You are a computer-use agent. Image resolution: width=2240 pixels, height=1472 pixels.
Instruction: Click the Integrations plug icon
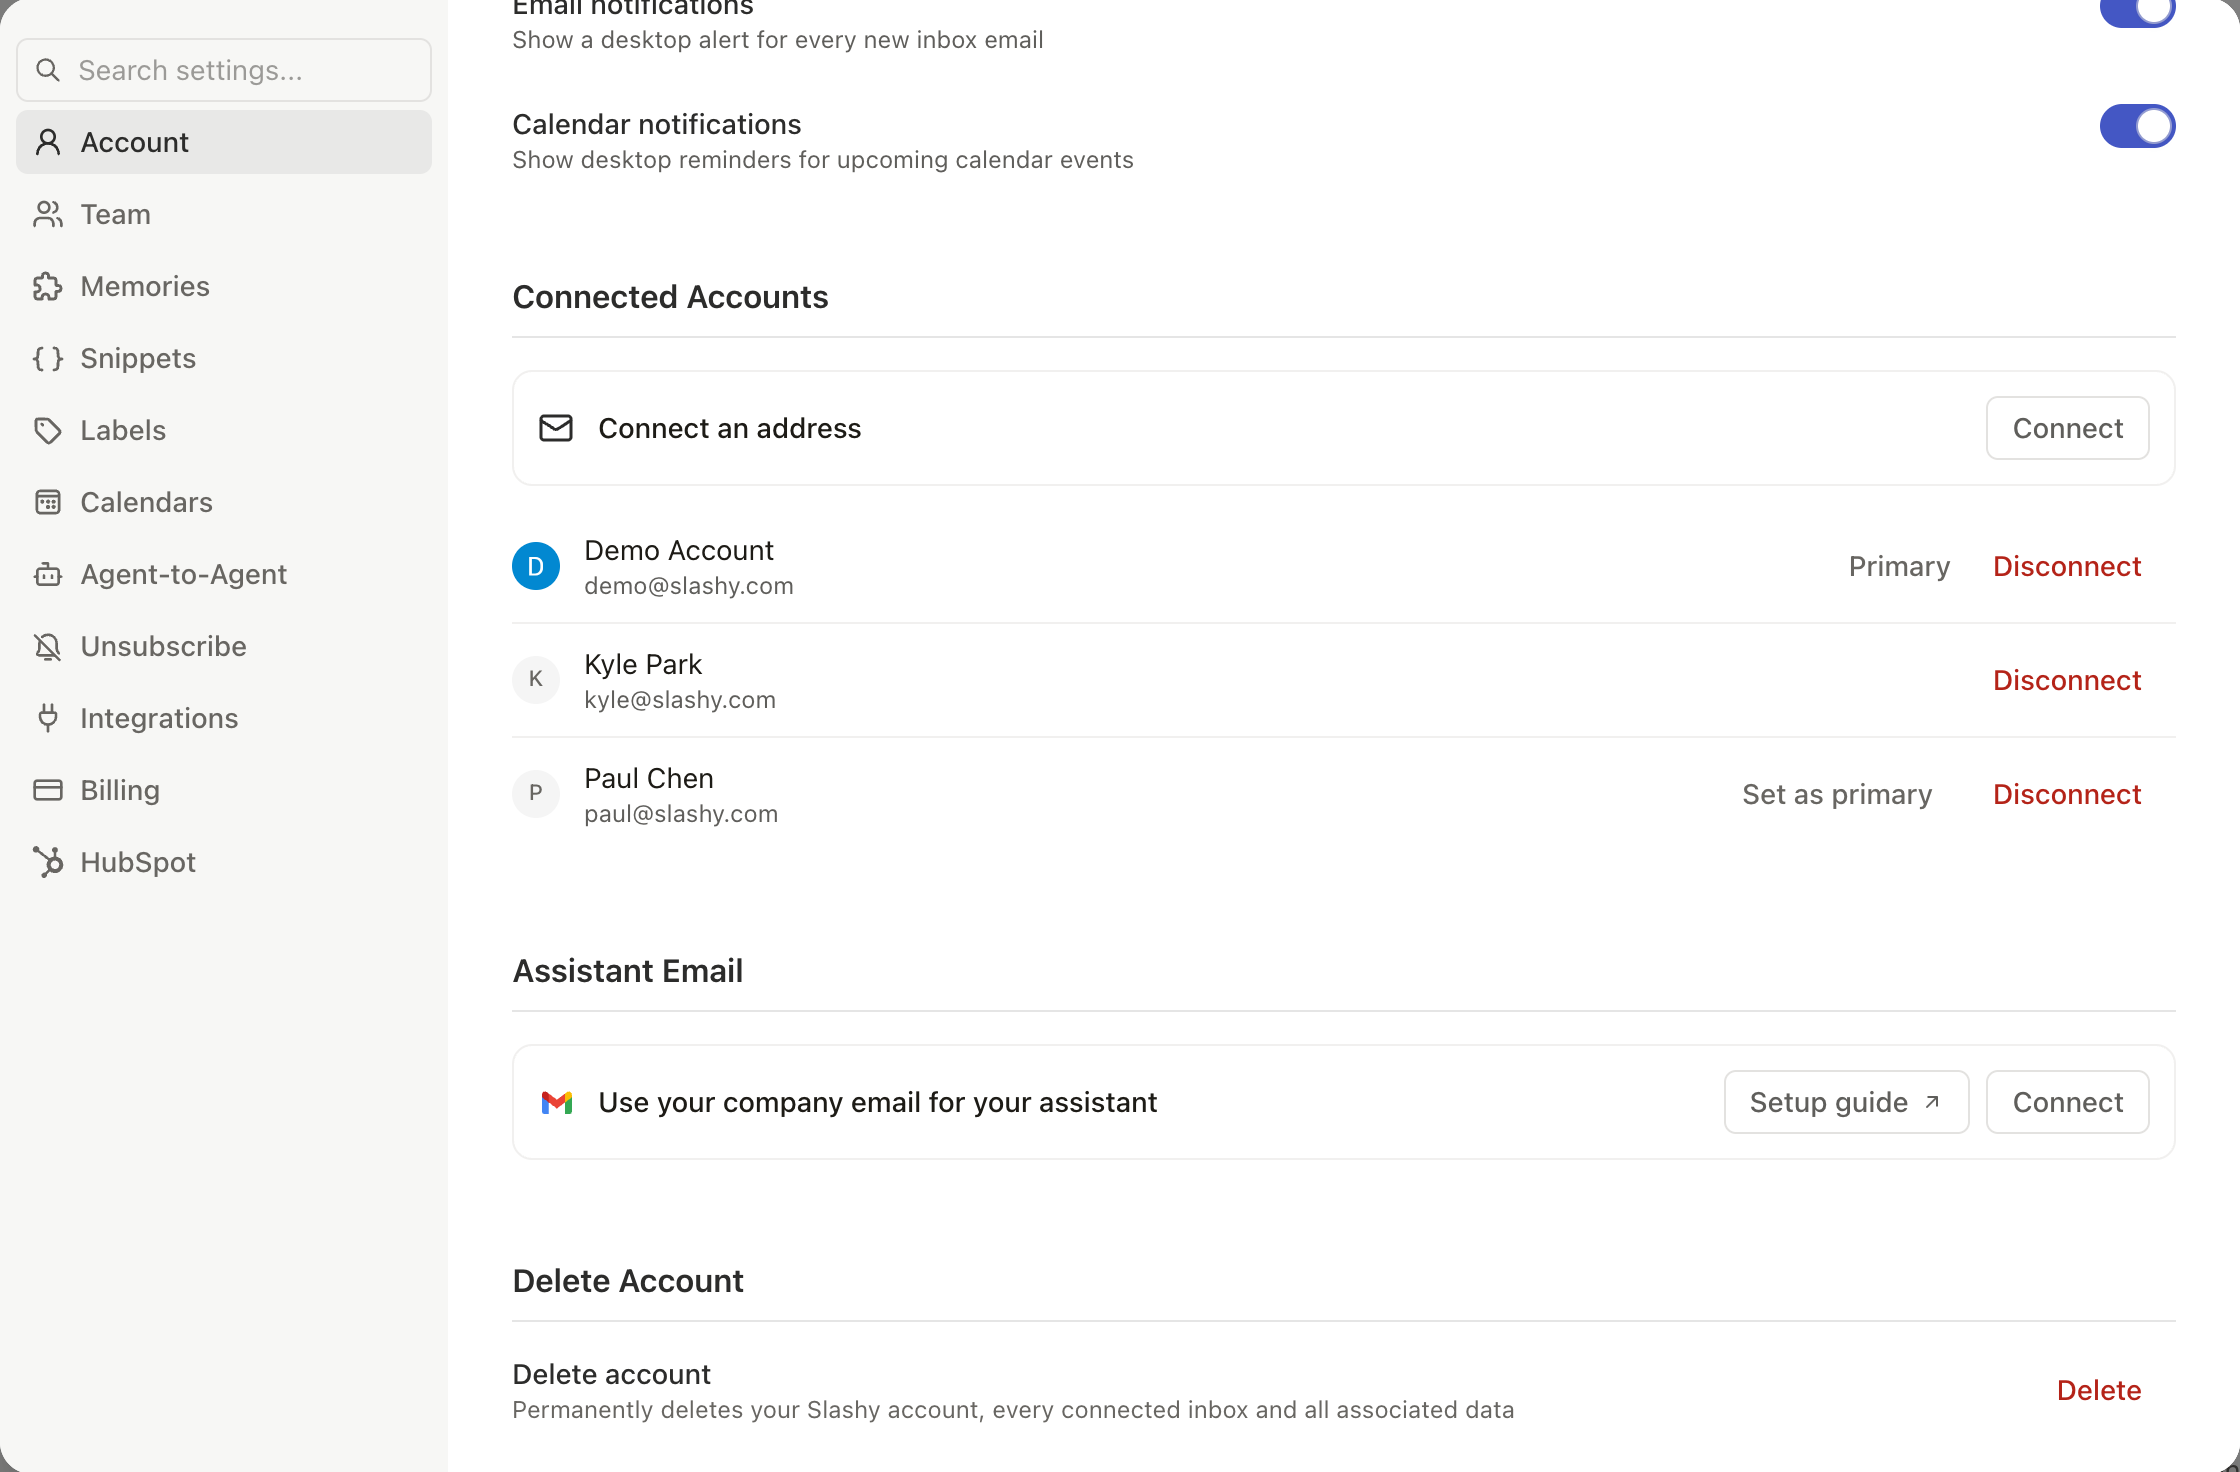[47, 718]
